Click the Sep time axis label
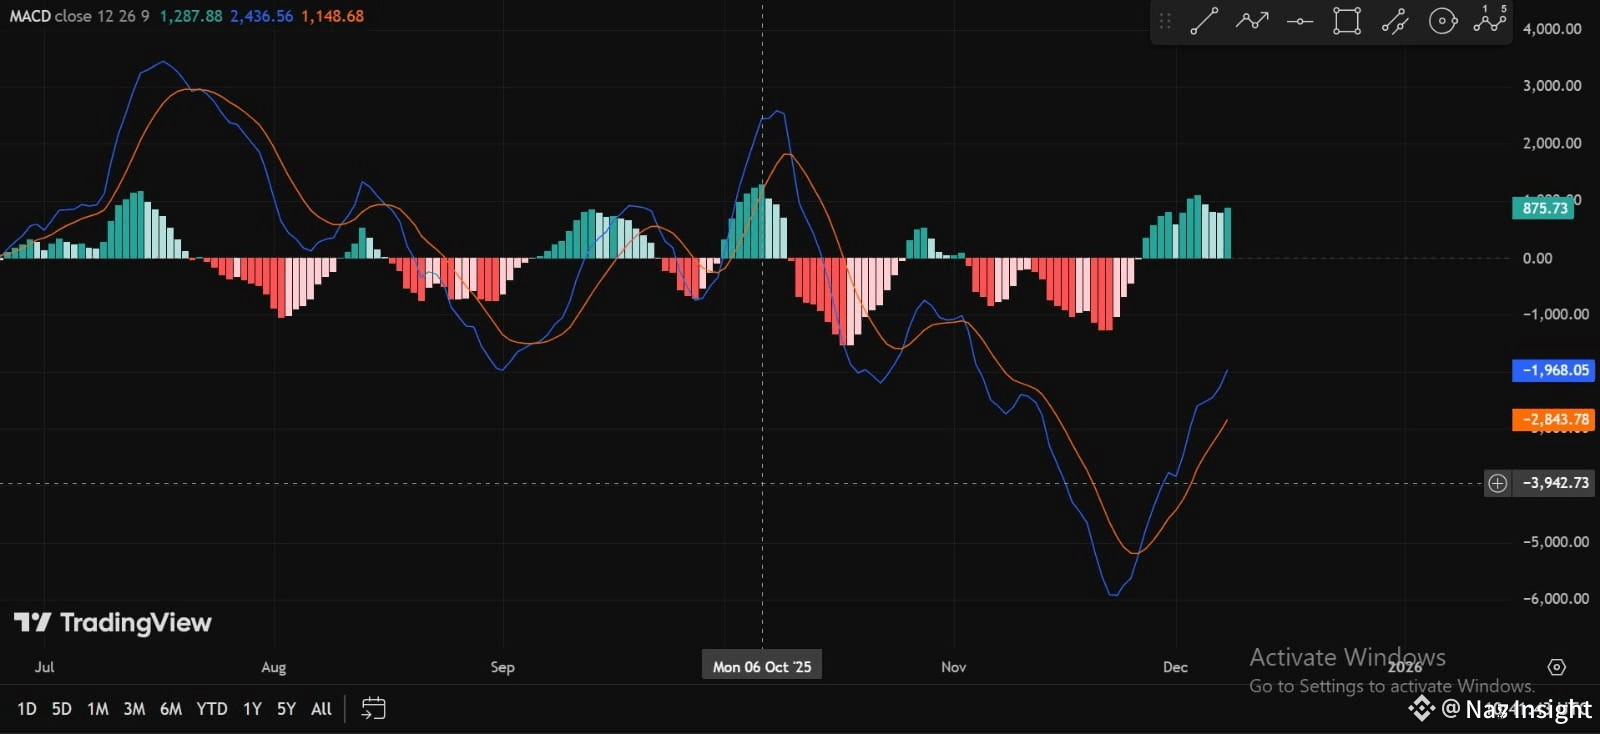 (x=502, y=667)
